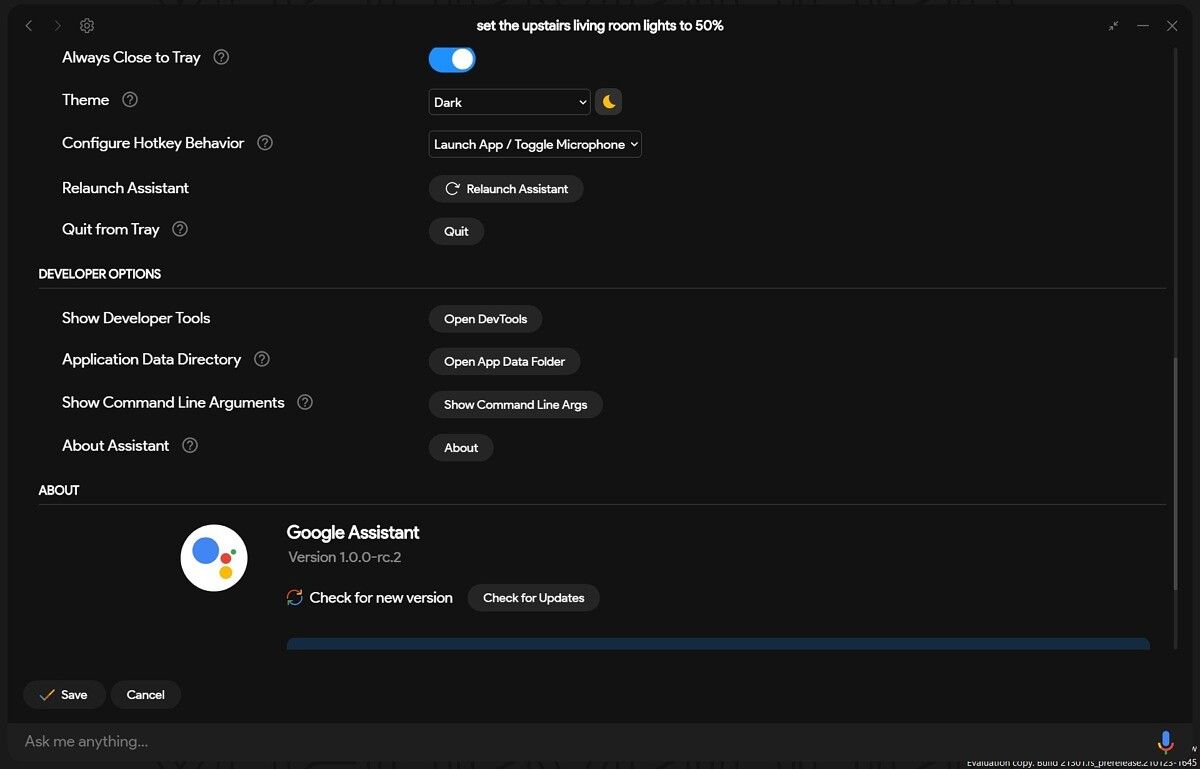
Task: Click the help icon next to Quit from Tray
Action: [x=179, y=229]
